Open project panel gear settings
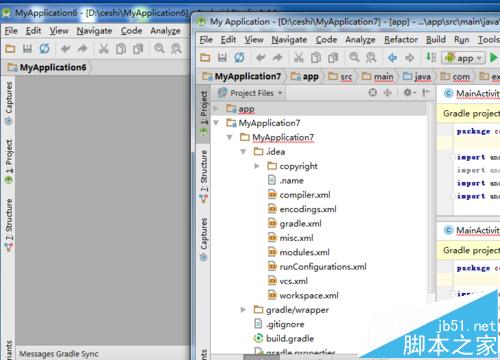The width and height of the screenshot is (500, 360). 409,92
